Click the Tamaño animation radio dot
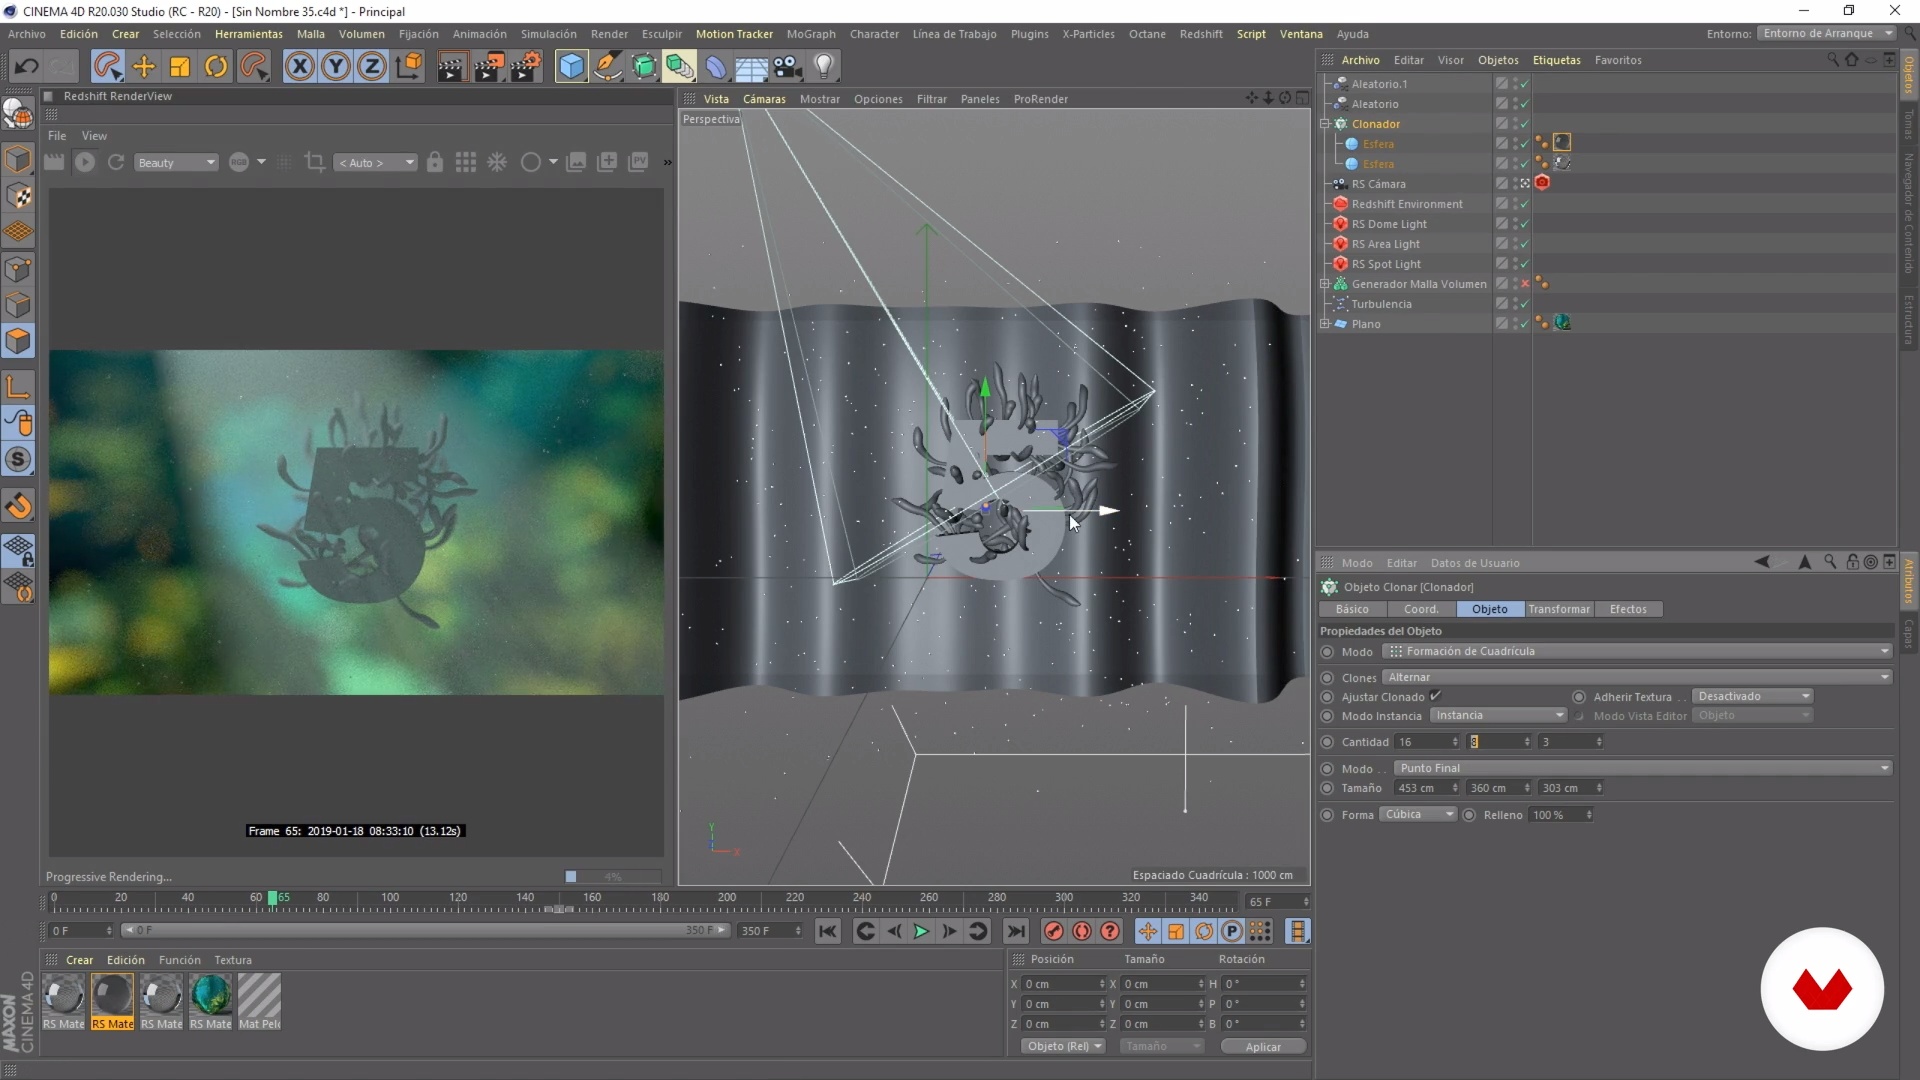1920x1080 pixels. 1327,788
